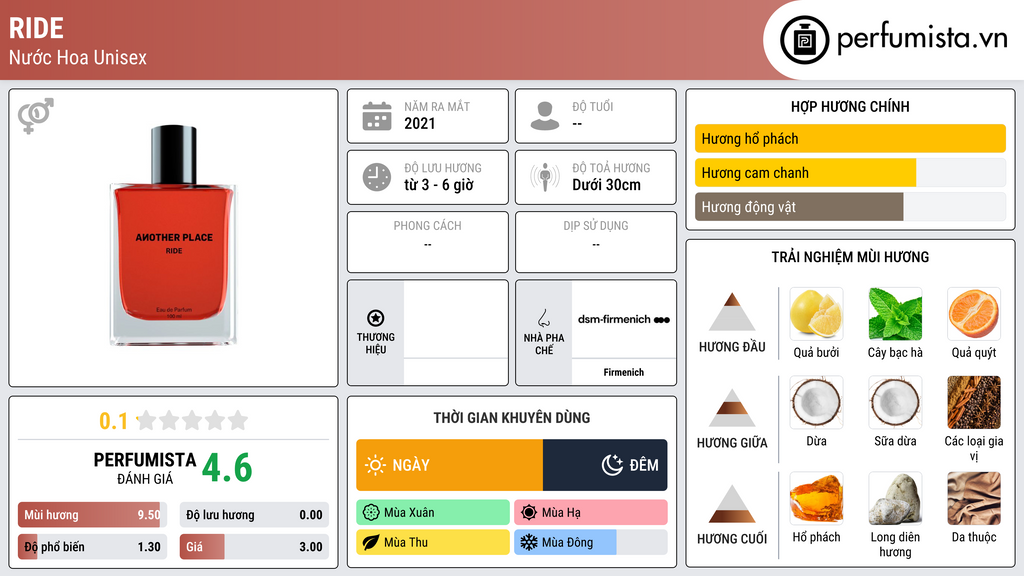Select the Quả quýt note image
Image resolution: width=1024 pixels, height=576 pixels.
[x=974, y=314]
